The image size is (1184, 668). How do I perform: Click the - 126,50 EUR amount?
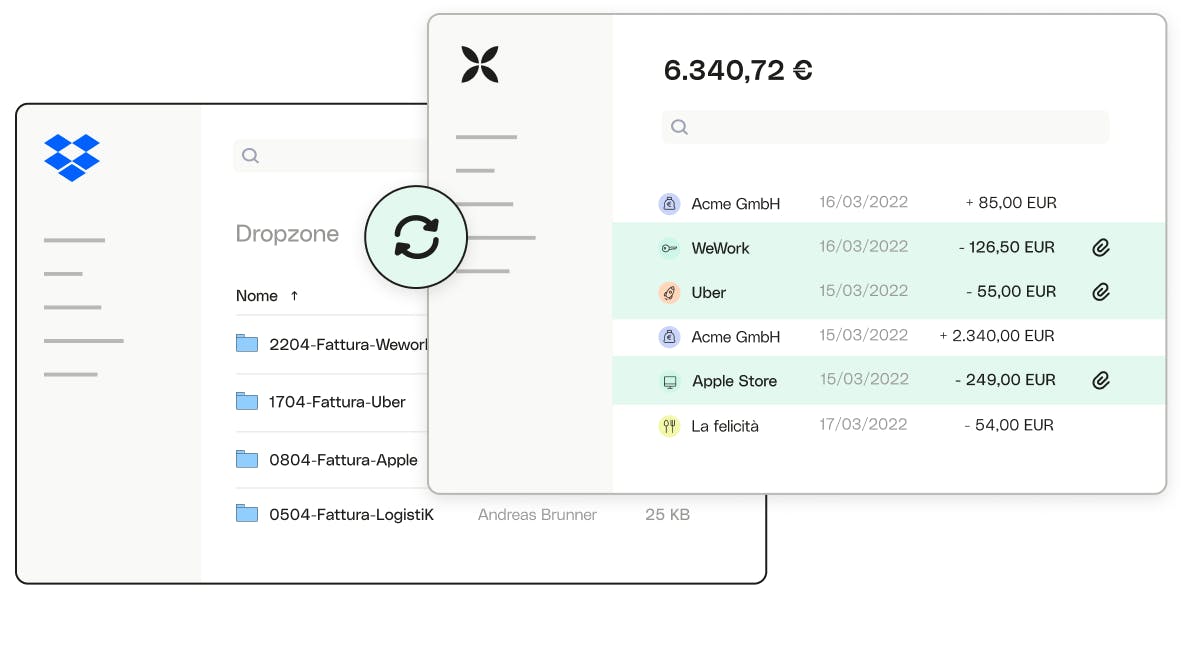click(1007, 248)
